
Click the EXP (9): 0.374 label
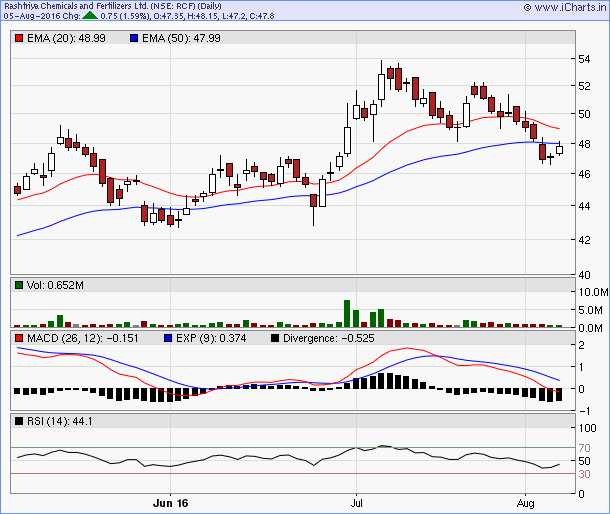coord(211,338)
